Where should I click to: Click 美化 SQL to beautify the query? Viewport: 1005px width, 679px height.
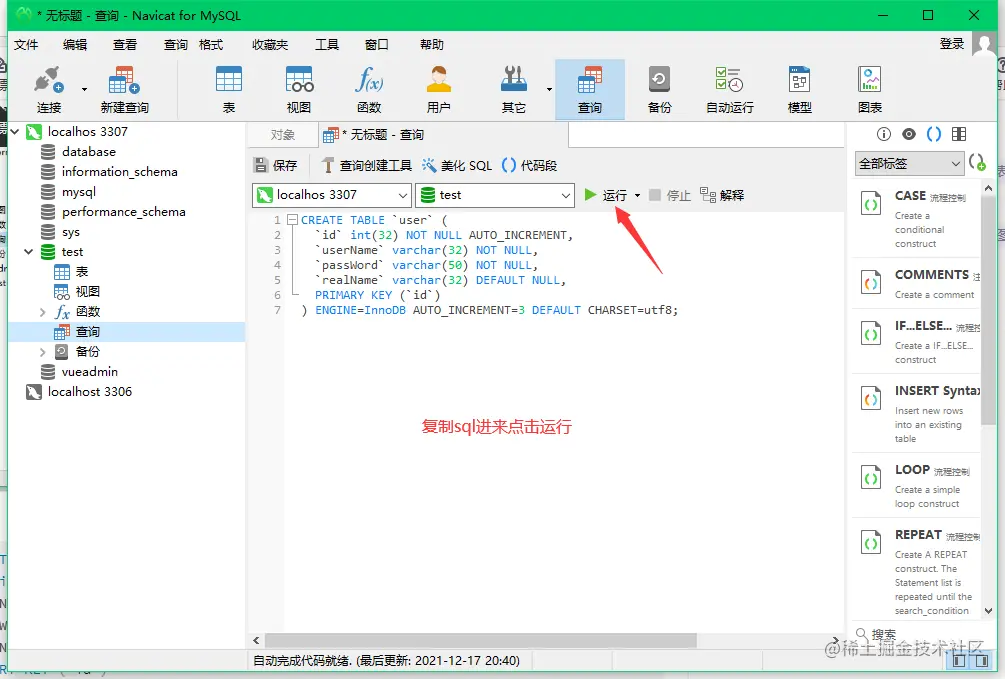click(x=457, y=165)
